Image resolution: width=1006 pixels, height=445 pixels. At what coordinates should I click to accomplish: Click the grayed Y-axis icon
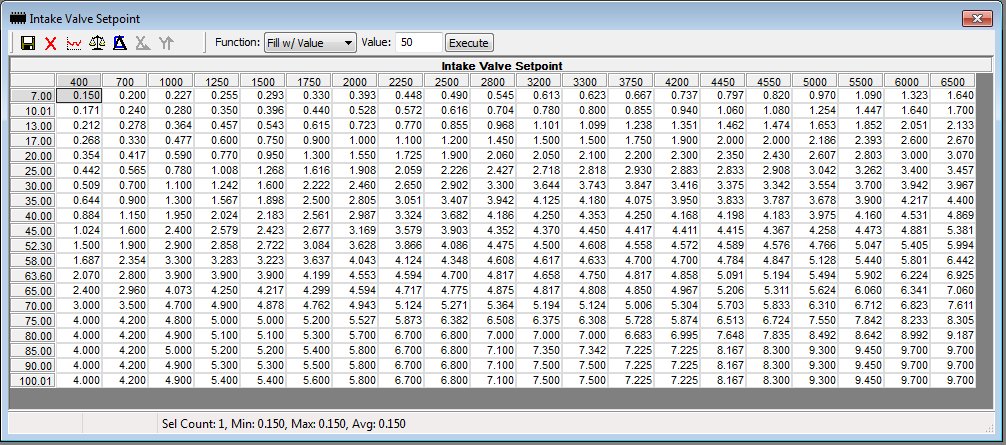pyautogui.click(x=166, y=44)
